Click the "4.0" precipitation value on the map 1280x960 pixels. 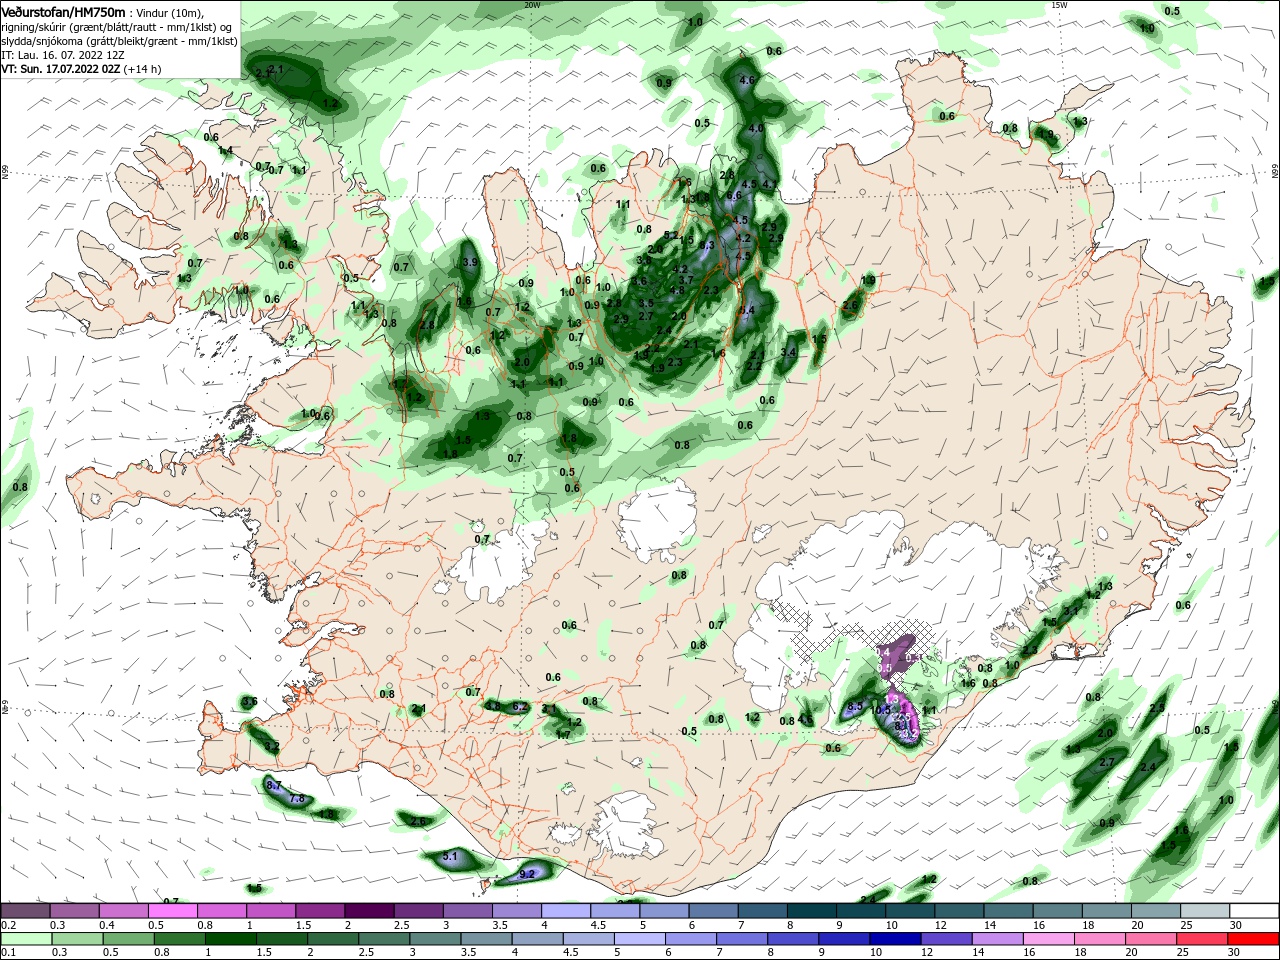756,128
